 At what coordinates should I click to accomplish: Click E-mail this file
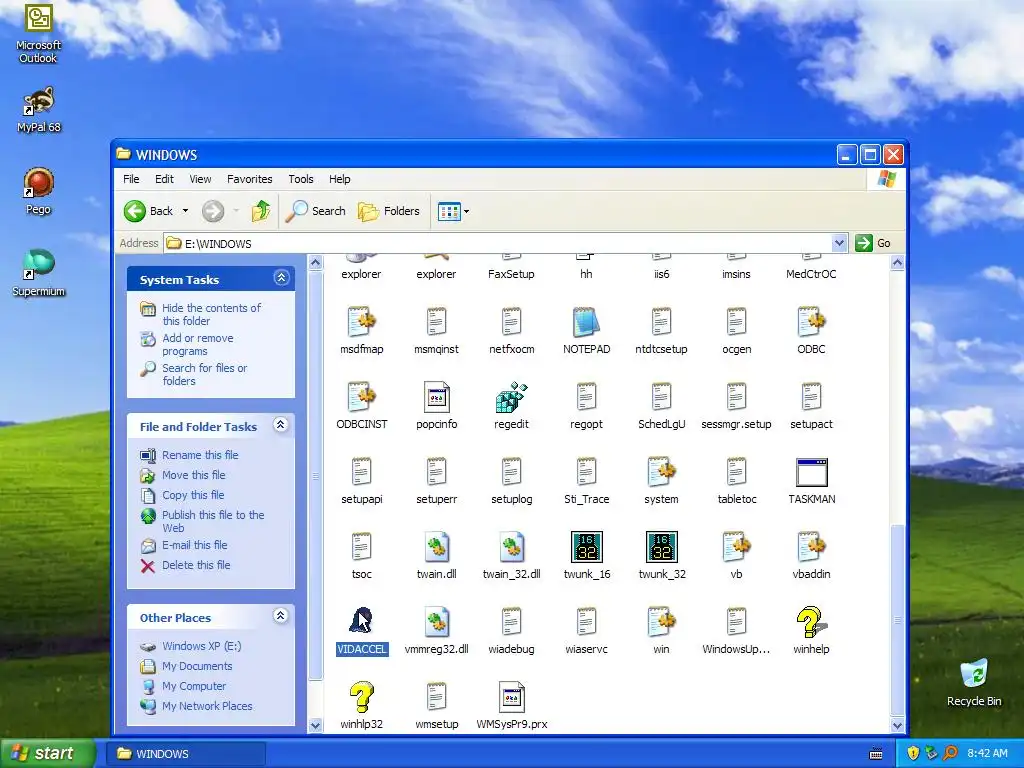coord(195,545)
